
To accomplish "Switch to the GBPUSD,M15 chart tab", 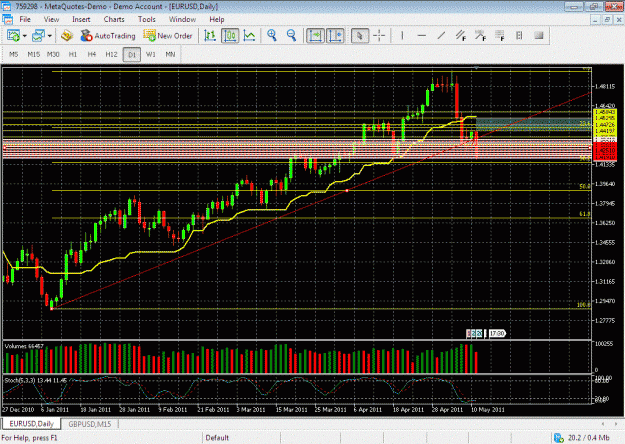I will pyautogui.click(x=90, y=424).
